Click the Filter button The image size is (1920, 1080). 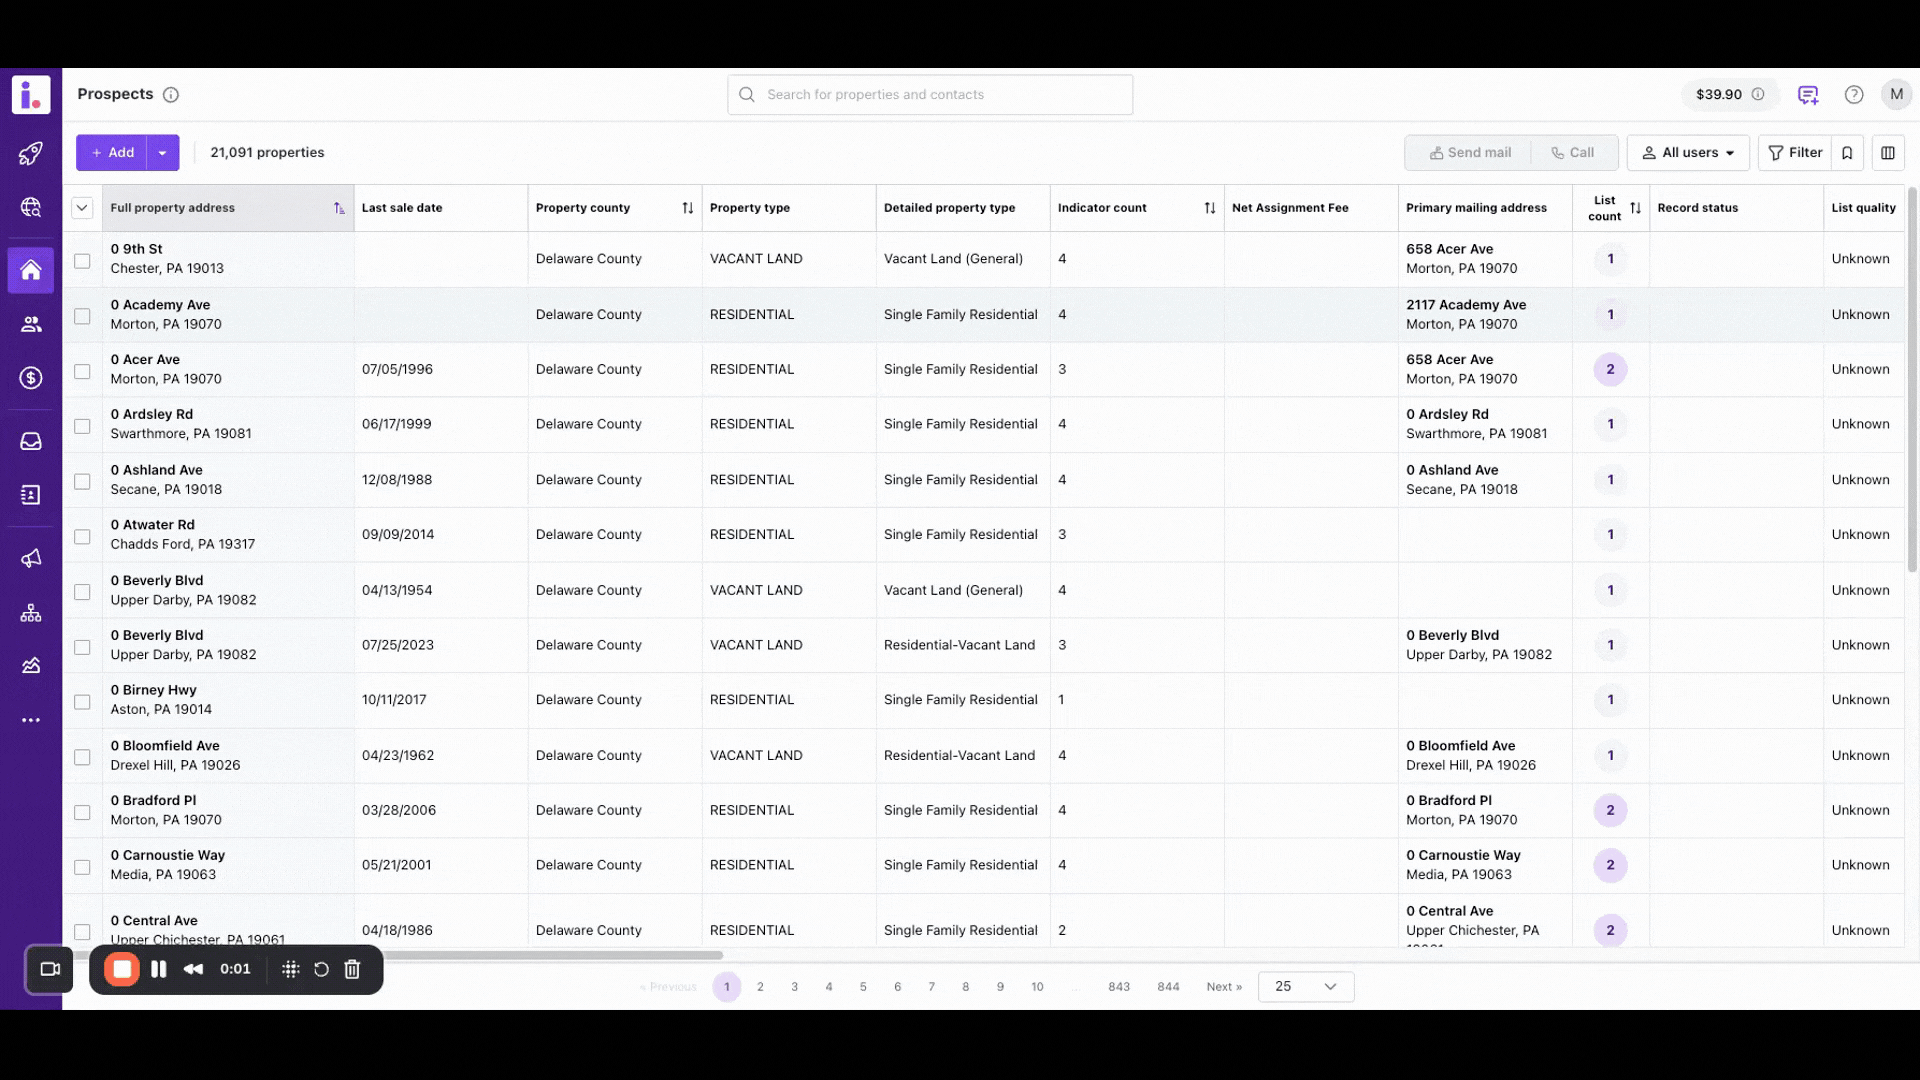tap(1795, 153)
